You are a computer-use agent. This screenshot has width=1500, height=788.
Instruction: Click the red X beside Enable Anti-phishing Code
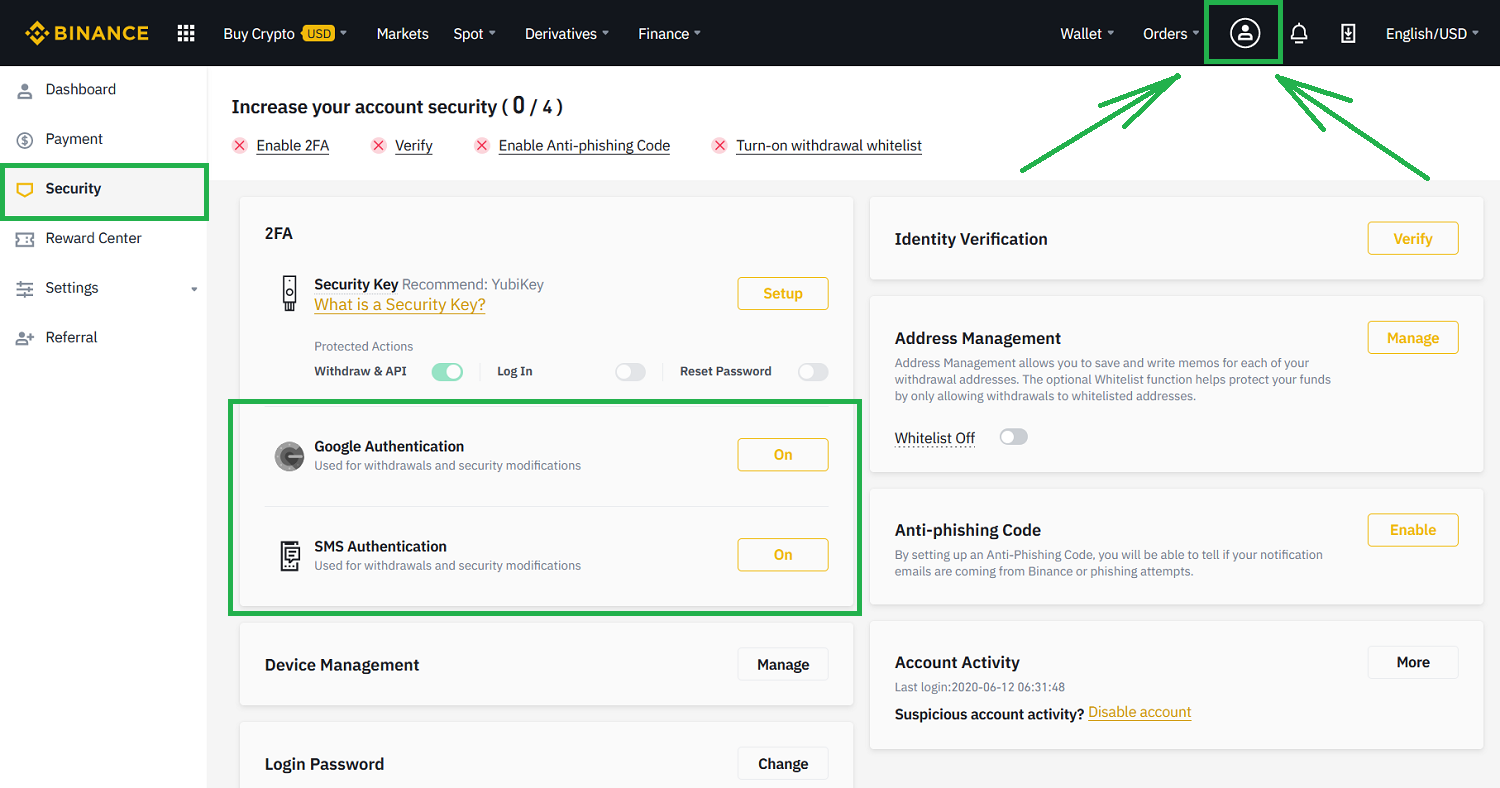482,146
